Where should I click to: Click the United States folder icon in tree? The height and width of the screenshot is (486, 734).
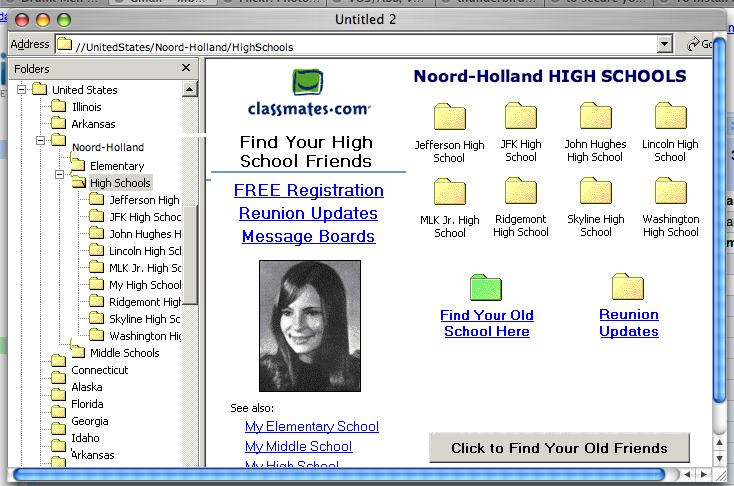[40, 88]
